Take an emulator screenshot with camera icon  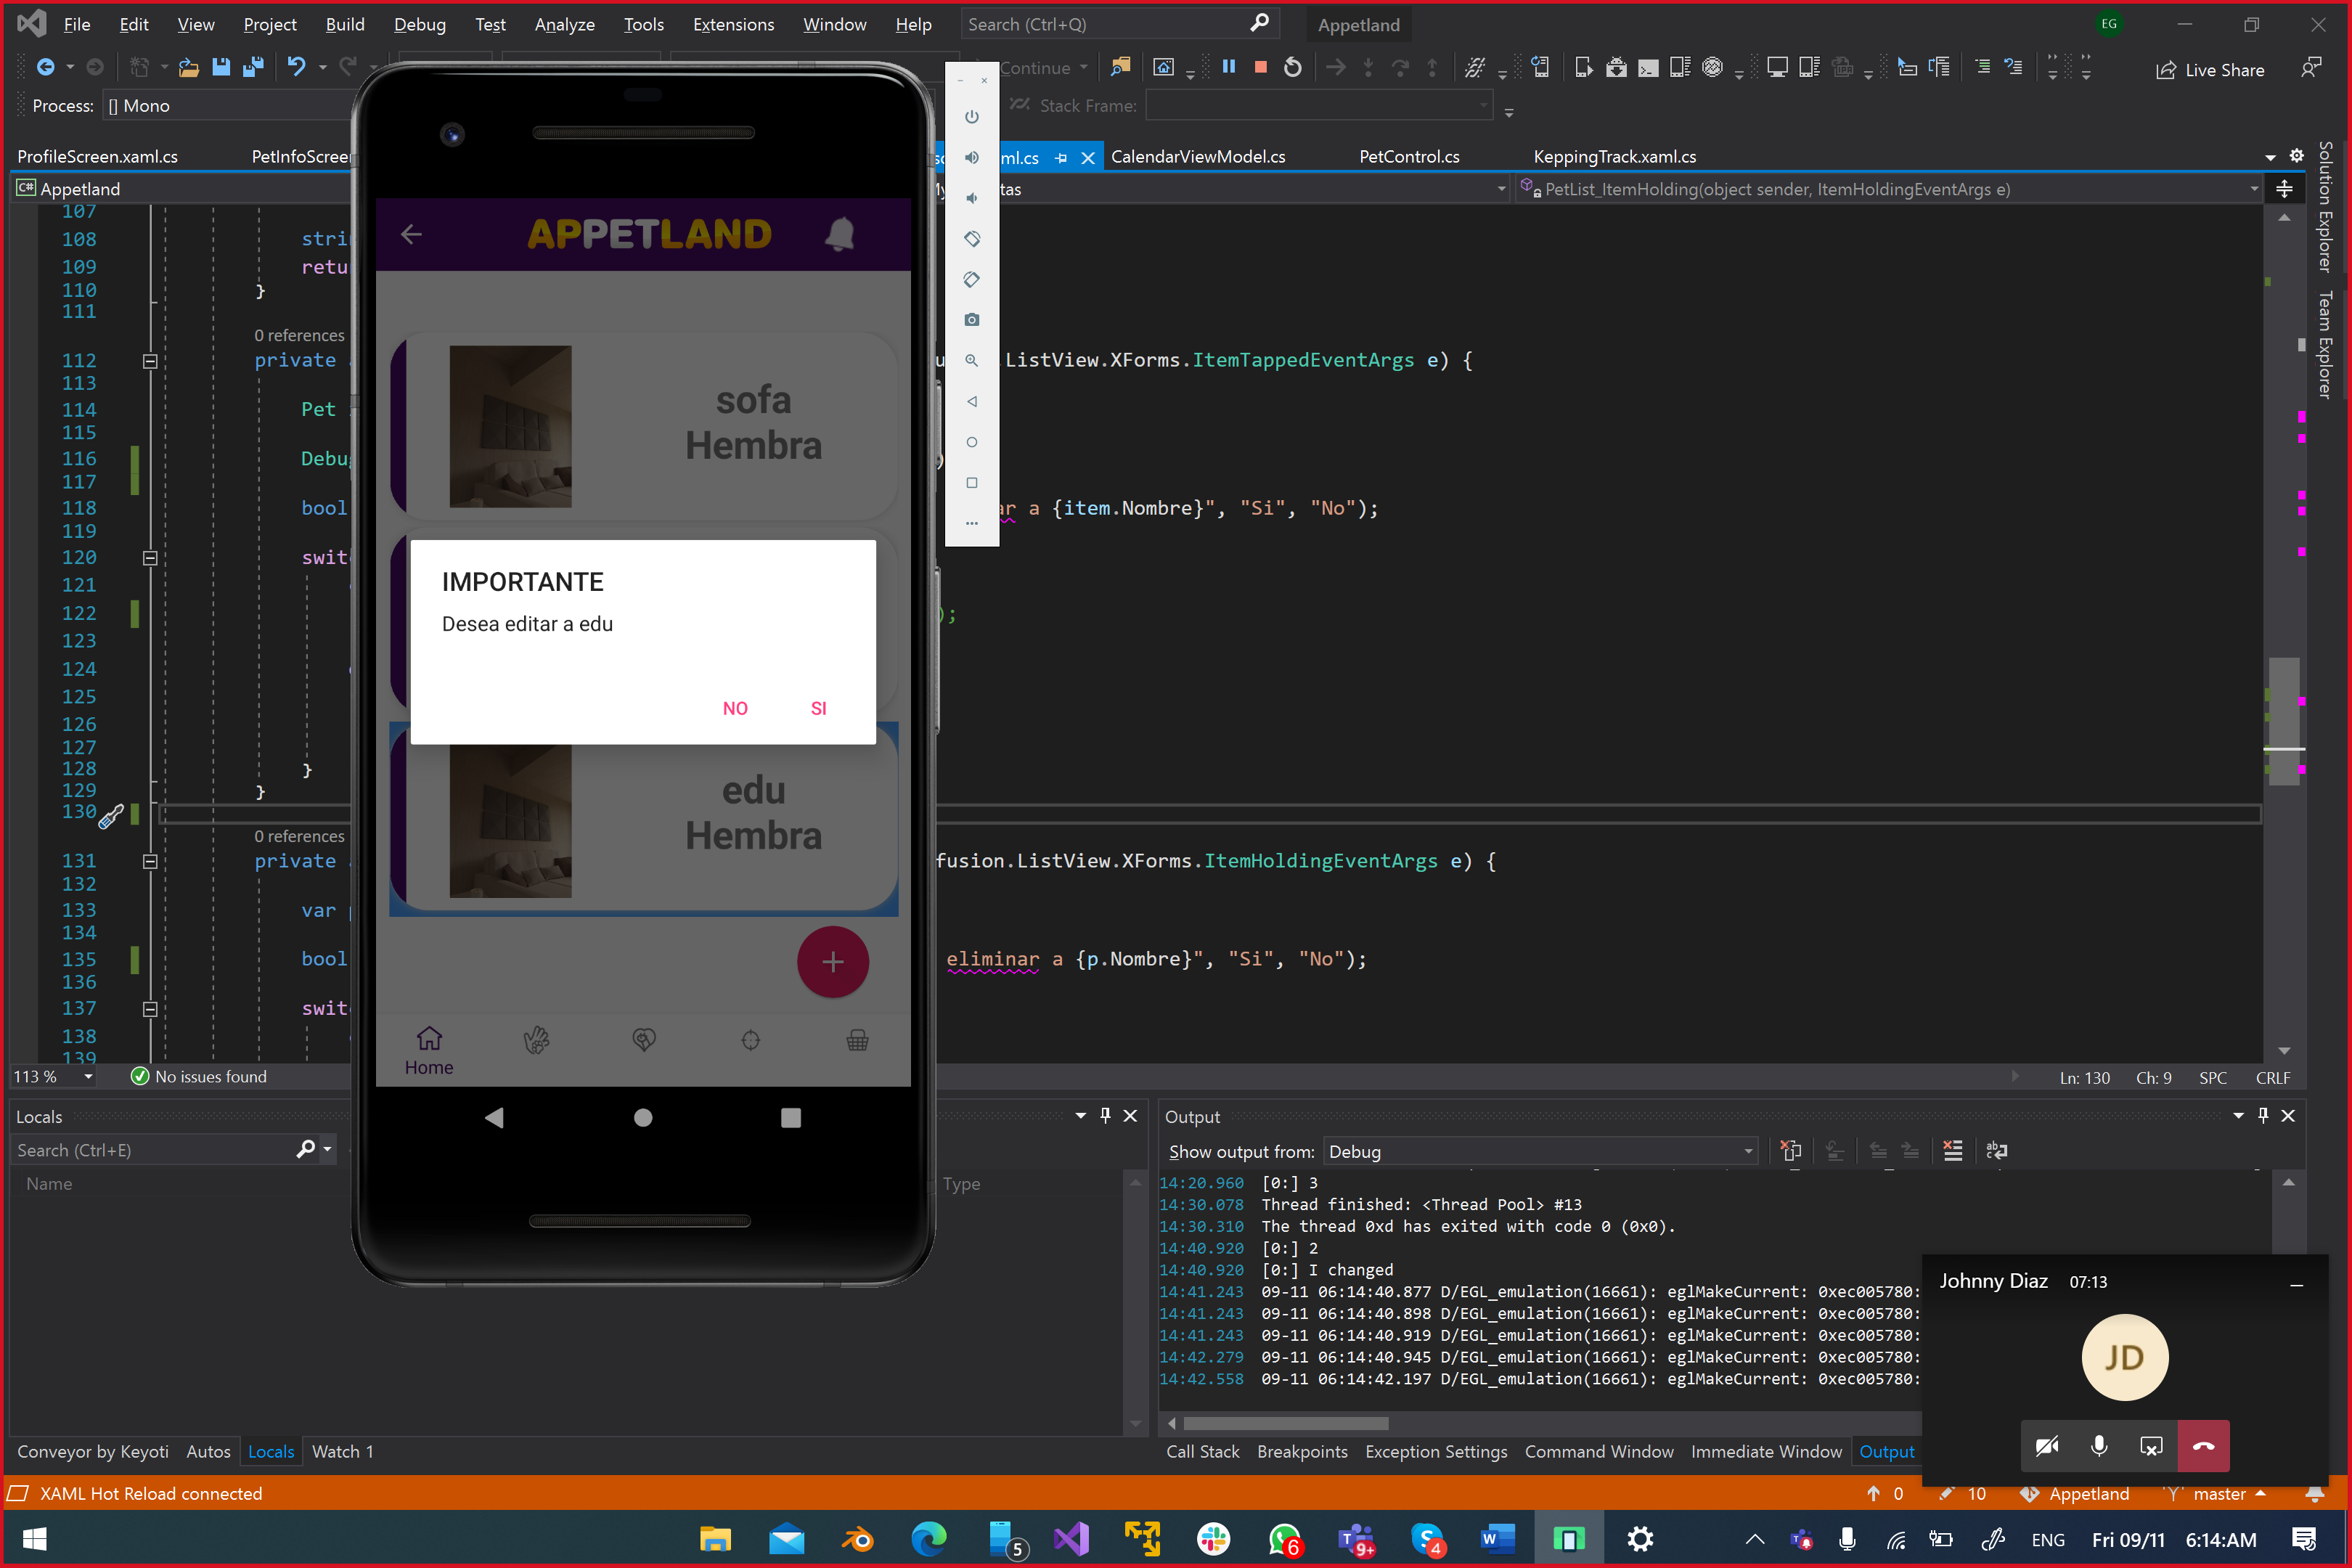pos(971,320)
